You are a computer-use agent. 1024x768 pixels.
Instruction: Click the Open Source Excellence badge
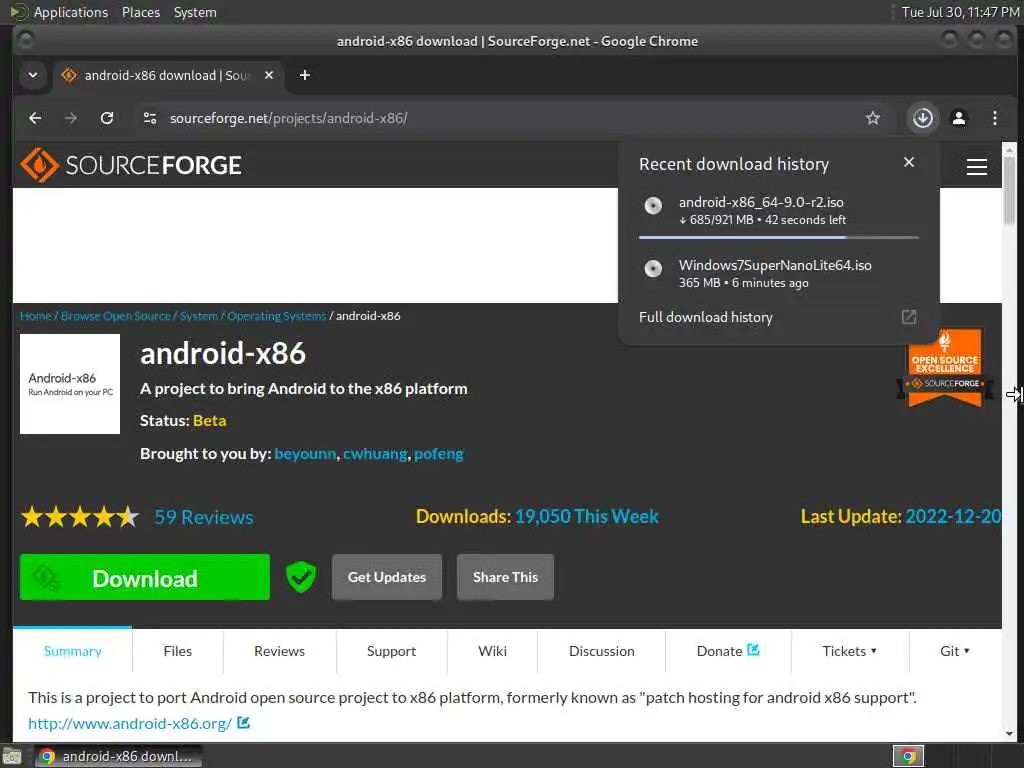[944, 367]
